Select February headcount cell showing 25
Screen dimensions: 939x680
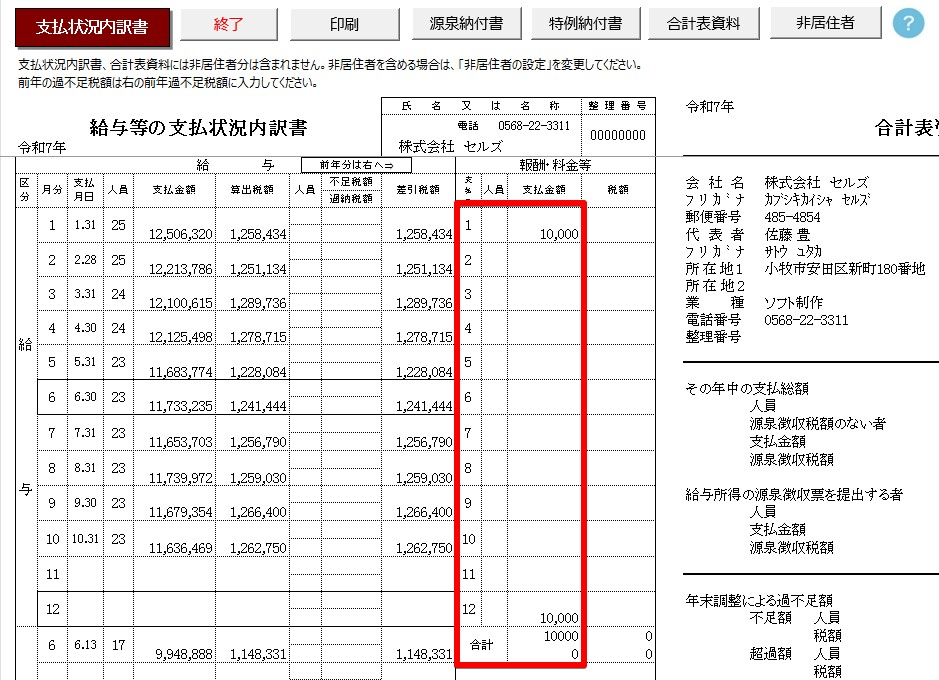point(118,261)
